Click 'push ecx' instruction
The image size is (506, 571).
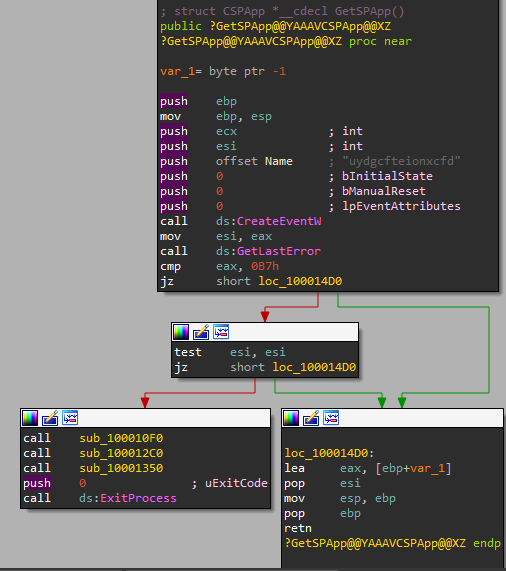[x=198, y=131]
